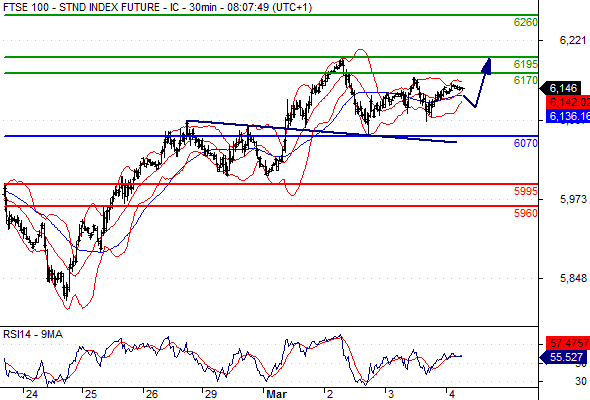Viewport: 590px width, 400px height.
Task: Select the red 6,142.02 price tag
Action: click(x=568, y=102)
